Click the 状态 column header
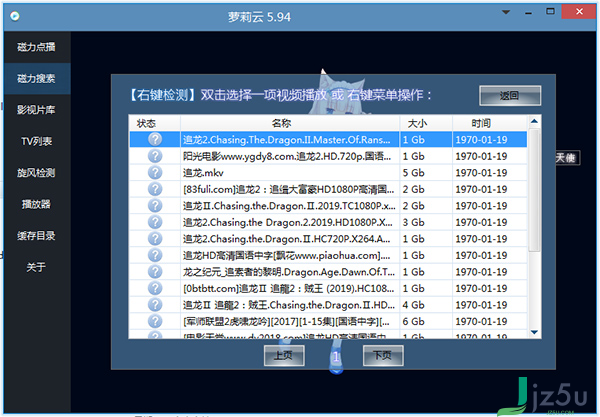Screen dimensions: 600x417 click(x=155, y=123)
